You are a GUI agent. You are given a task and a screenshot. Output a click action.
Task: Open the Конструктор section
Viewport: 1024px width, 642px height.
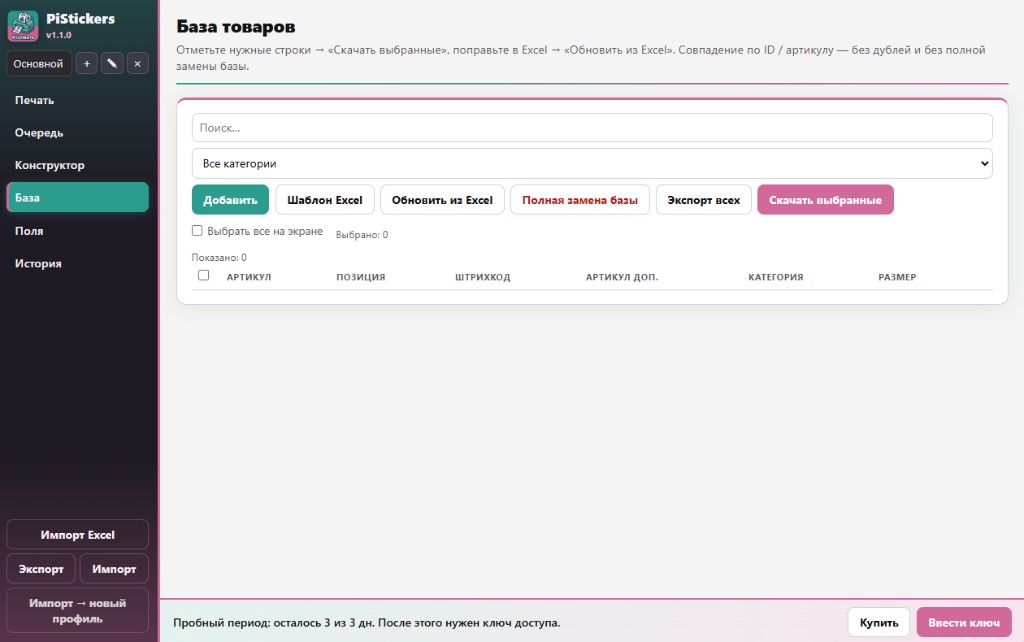click(x=78, y=165)
